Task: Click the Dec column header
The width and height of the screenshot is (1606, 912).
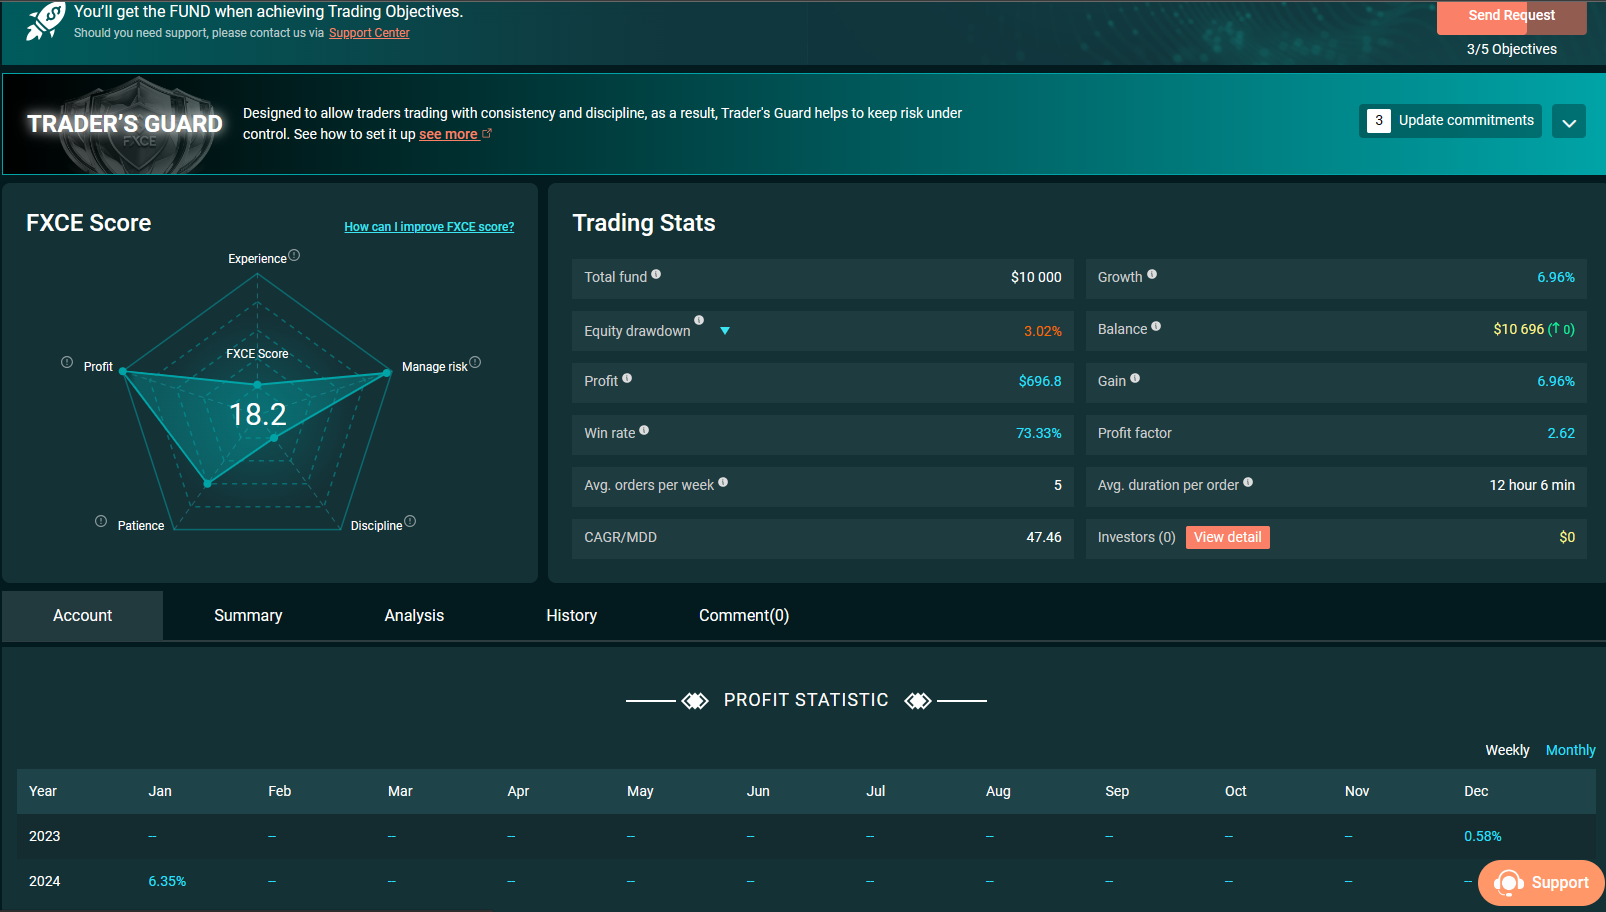Action: [x=1476, y=791]
